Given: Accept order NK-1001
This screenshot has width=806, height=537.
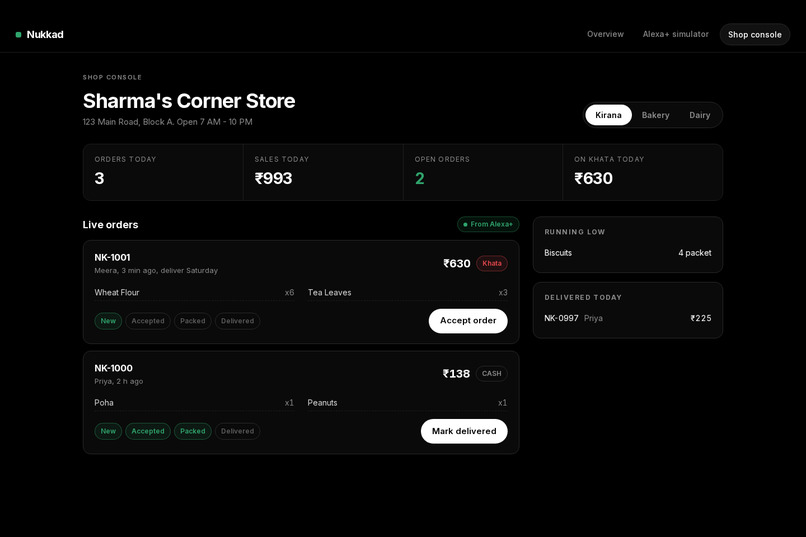Looking at the screenshot, I should pos(468,321).
